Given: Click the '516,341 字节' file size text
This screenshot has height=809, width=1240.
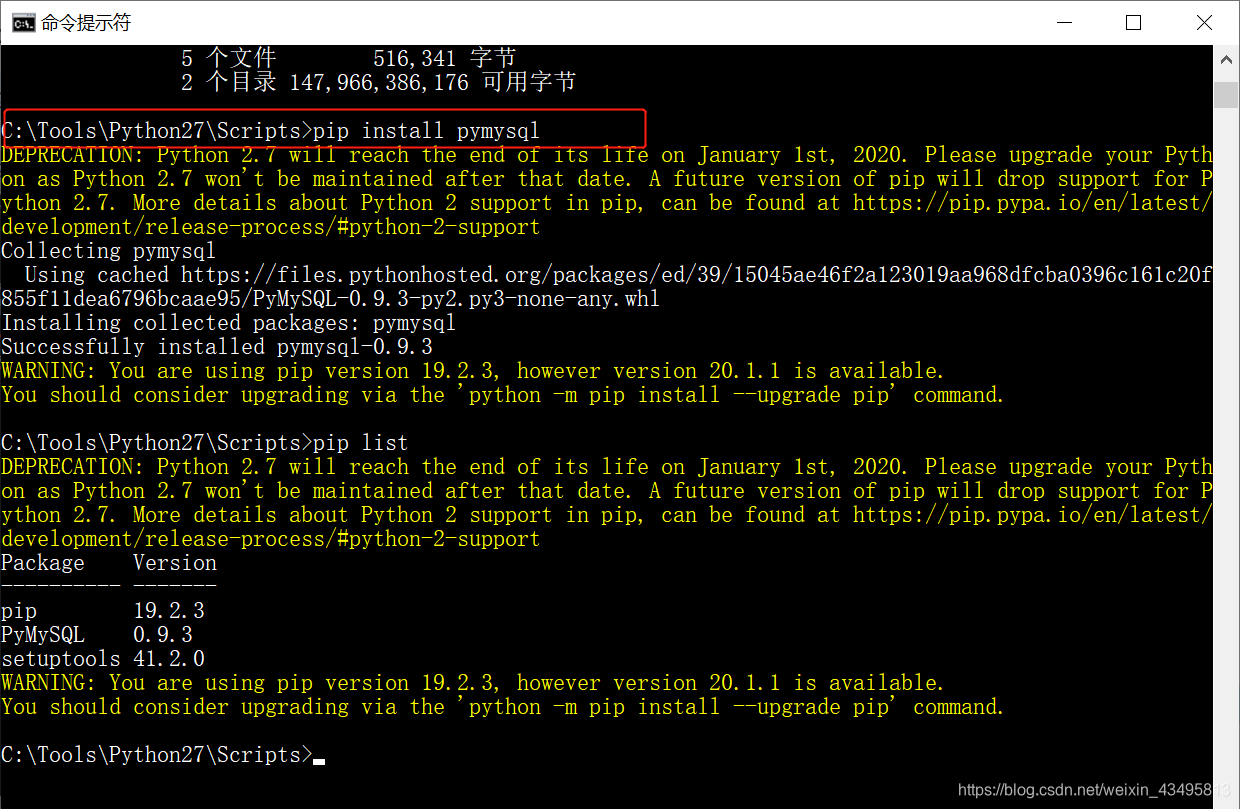Looking at the screenshot, I should pos(445,59).
